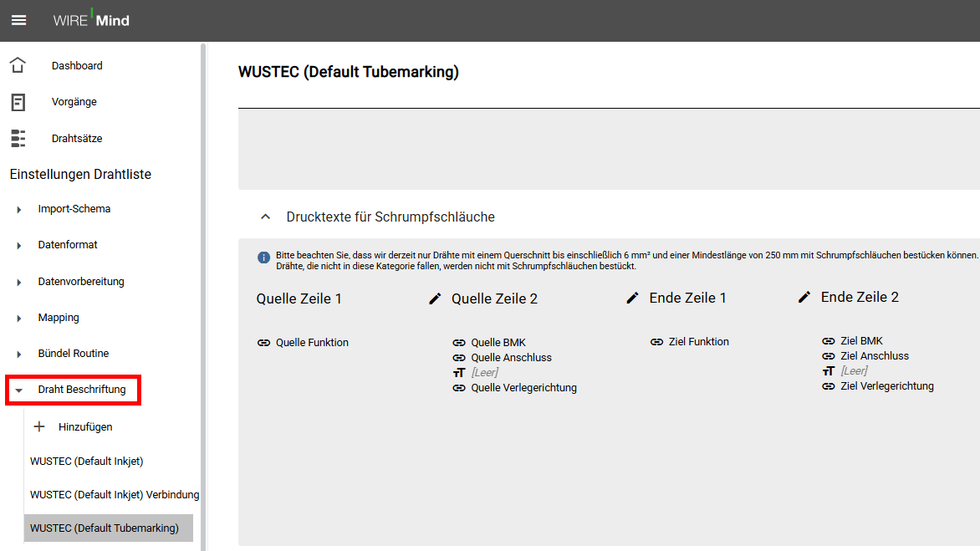This screenshot has width=980, height=551.
Task: Click the Ziel Anschluss field text
Action: (874, 356)
